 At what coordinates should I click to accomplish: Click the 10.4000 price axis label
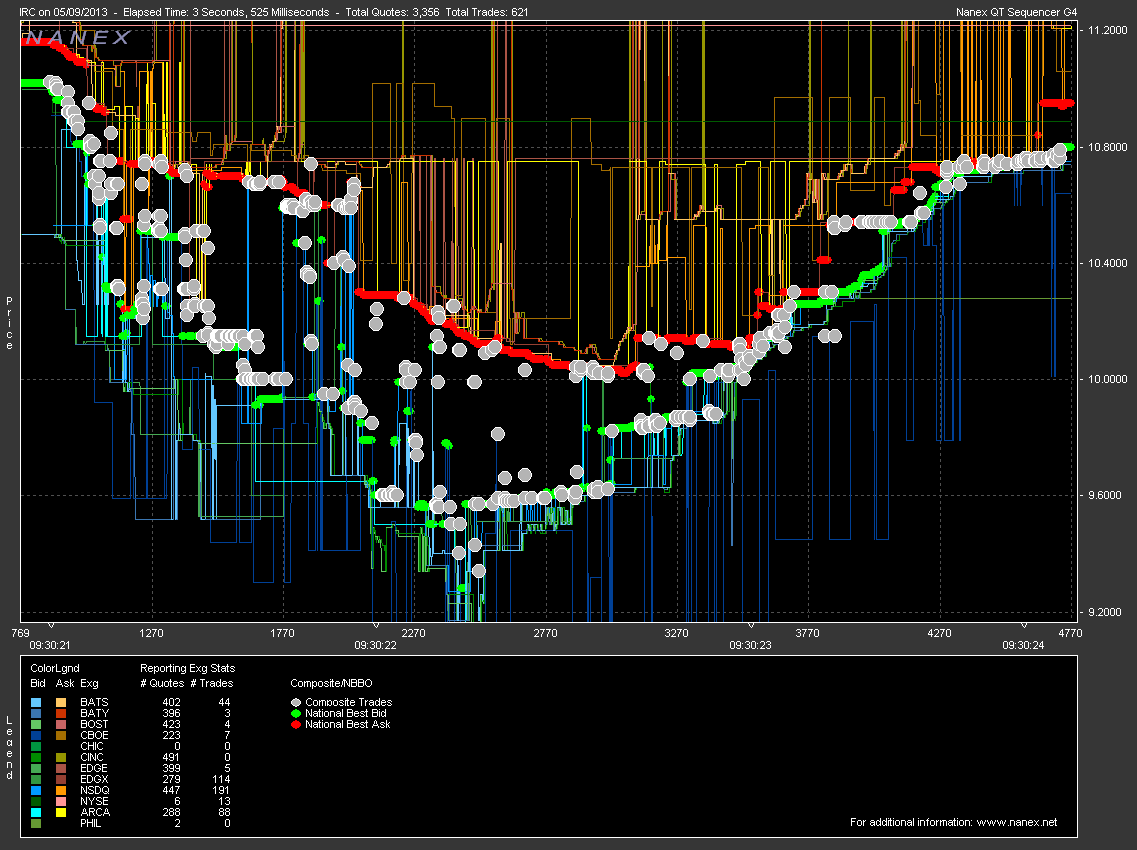click(1107, 263)
